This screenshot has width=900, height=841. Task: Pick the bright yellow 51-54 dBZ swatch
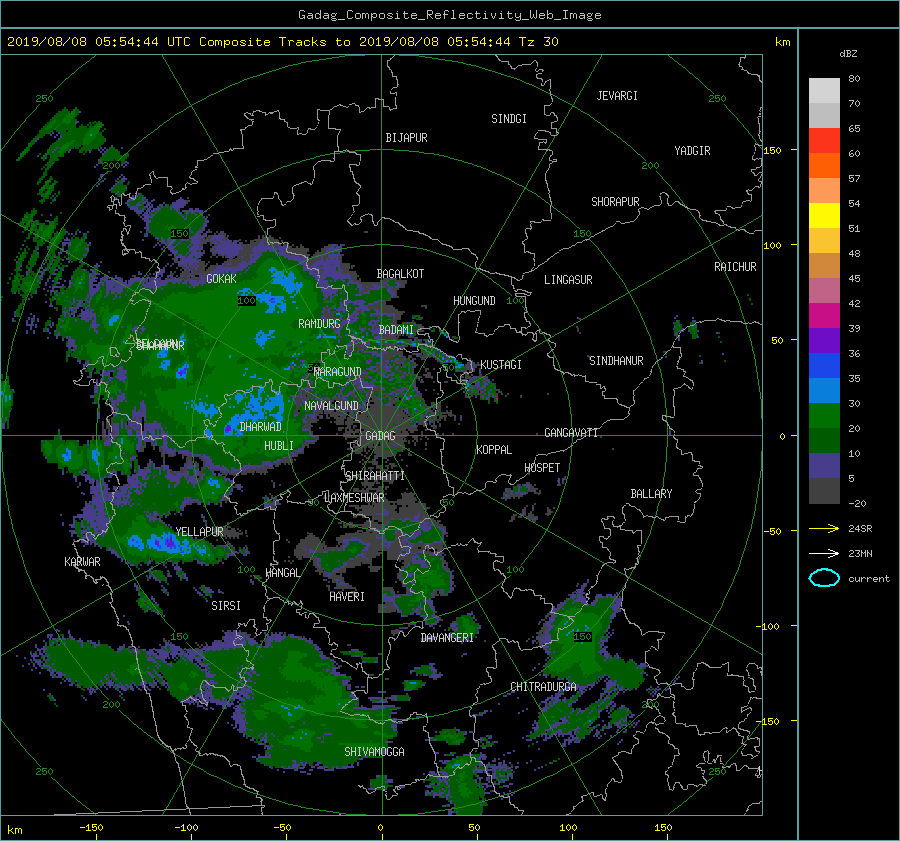click(824, 215)
